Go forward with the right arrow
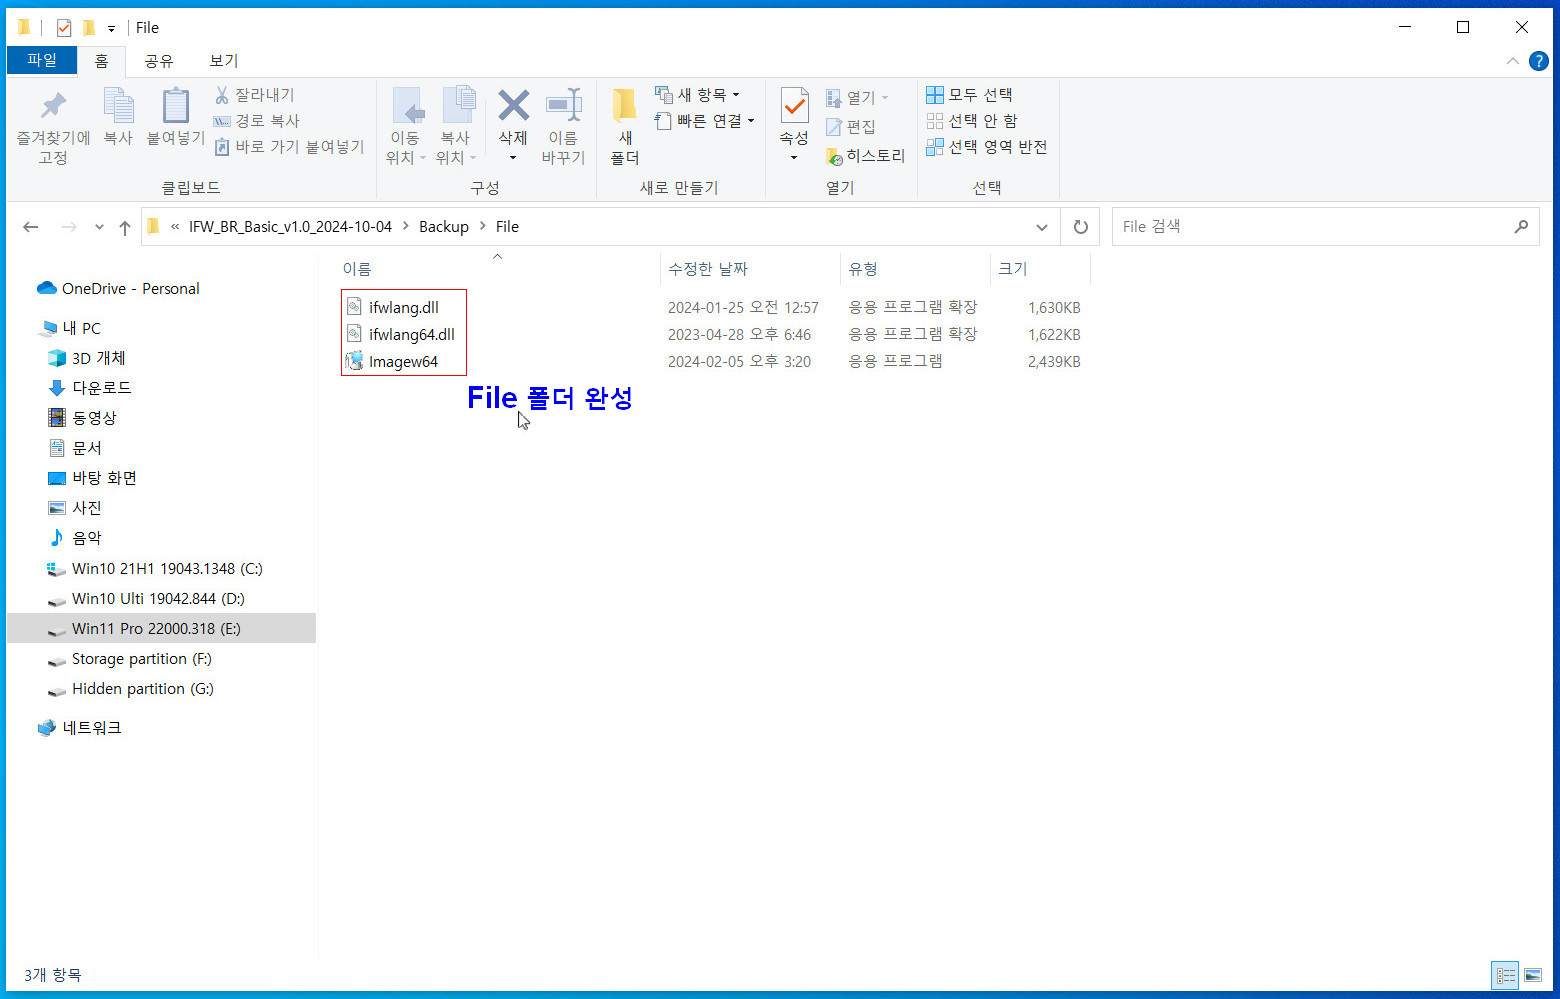Image resolution: width=1560 pixels, height=999 pixels. pyautogui.click(x=69, y=227)
